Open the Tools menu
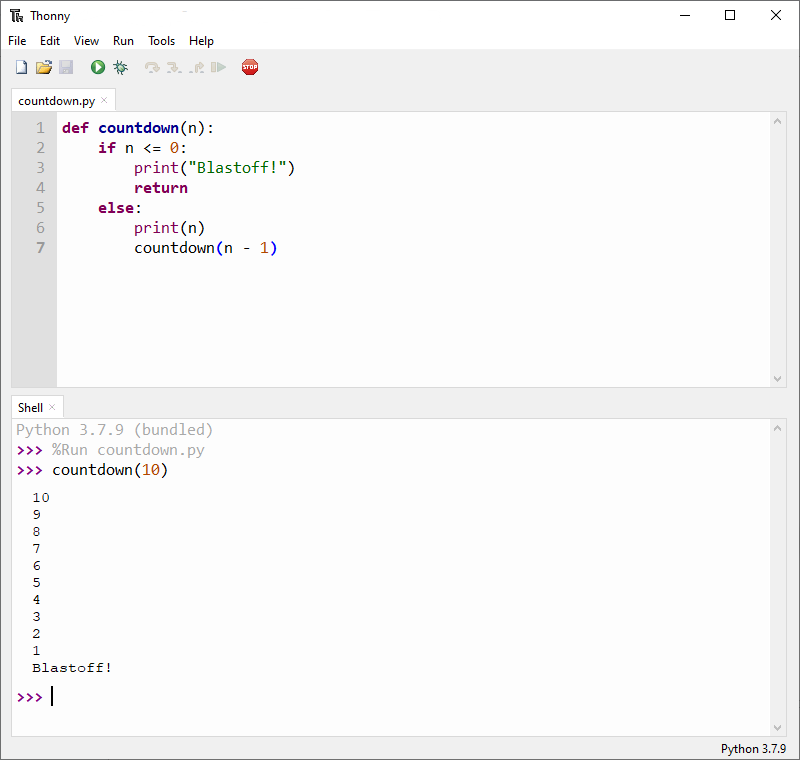800x760 pixels. [162, 41]
